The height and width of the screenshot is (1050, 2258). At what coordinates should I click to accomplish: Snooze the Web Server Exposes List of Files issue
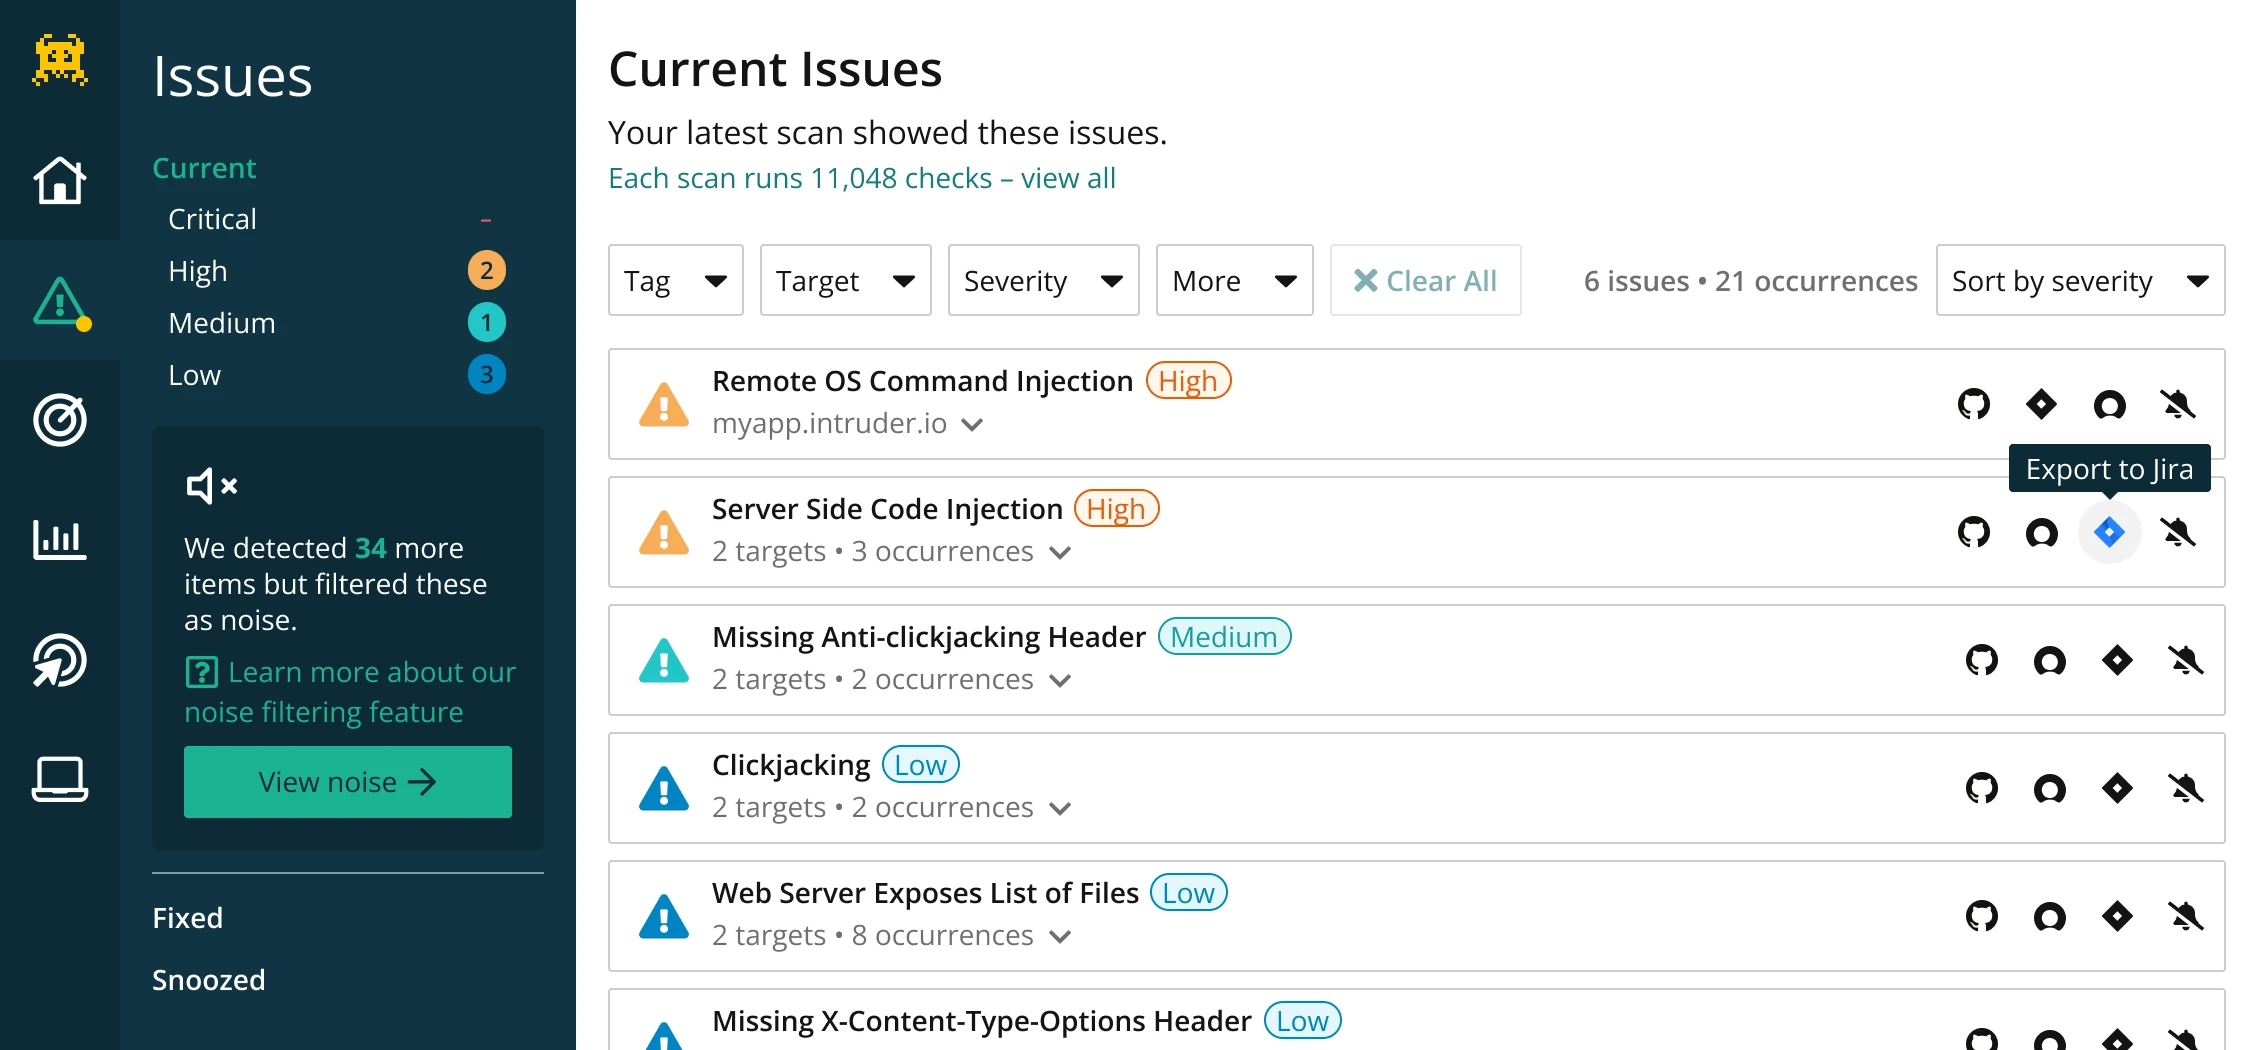(x=2186, y=916)
